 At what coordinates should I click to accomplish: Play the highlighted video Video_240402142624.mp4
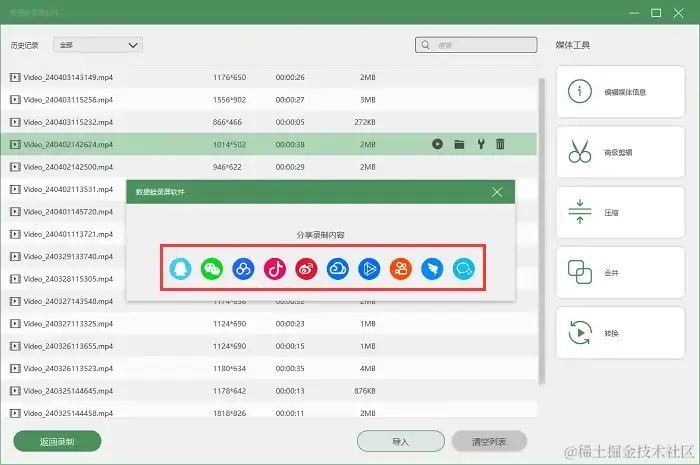(x=438, y=144)
